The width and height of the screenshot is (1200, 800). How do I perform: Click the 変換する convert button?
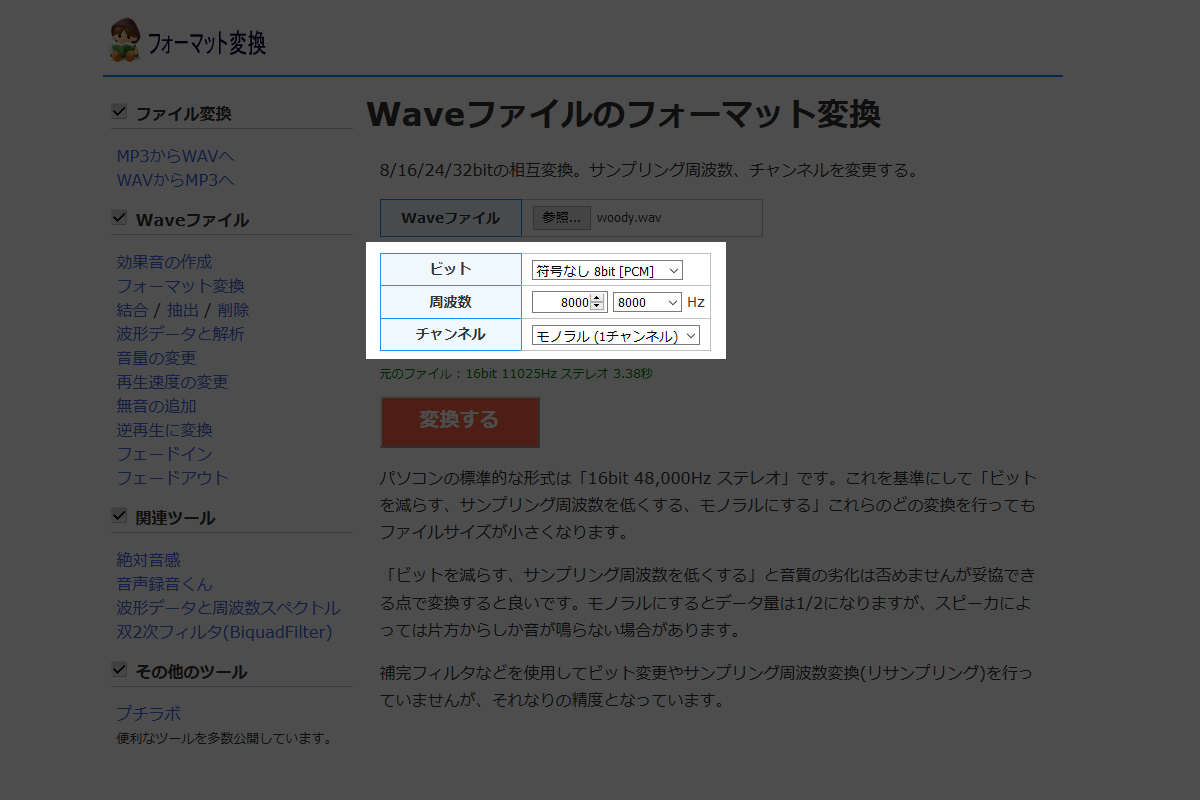tap(460, 421)
